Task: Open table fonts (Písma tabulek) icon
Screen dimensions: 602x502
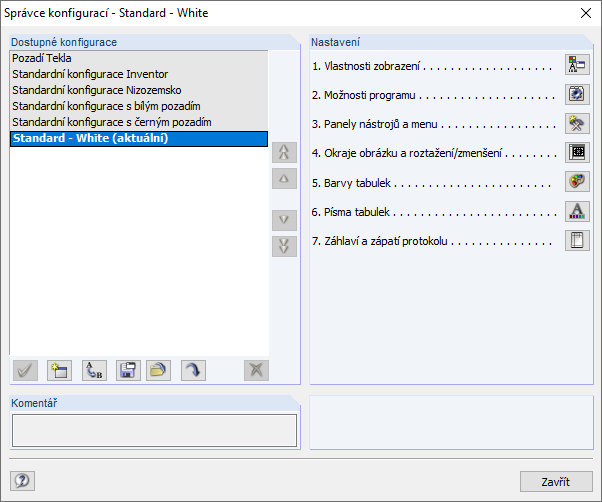Action: [577, 211]
